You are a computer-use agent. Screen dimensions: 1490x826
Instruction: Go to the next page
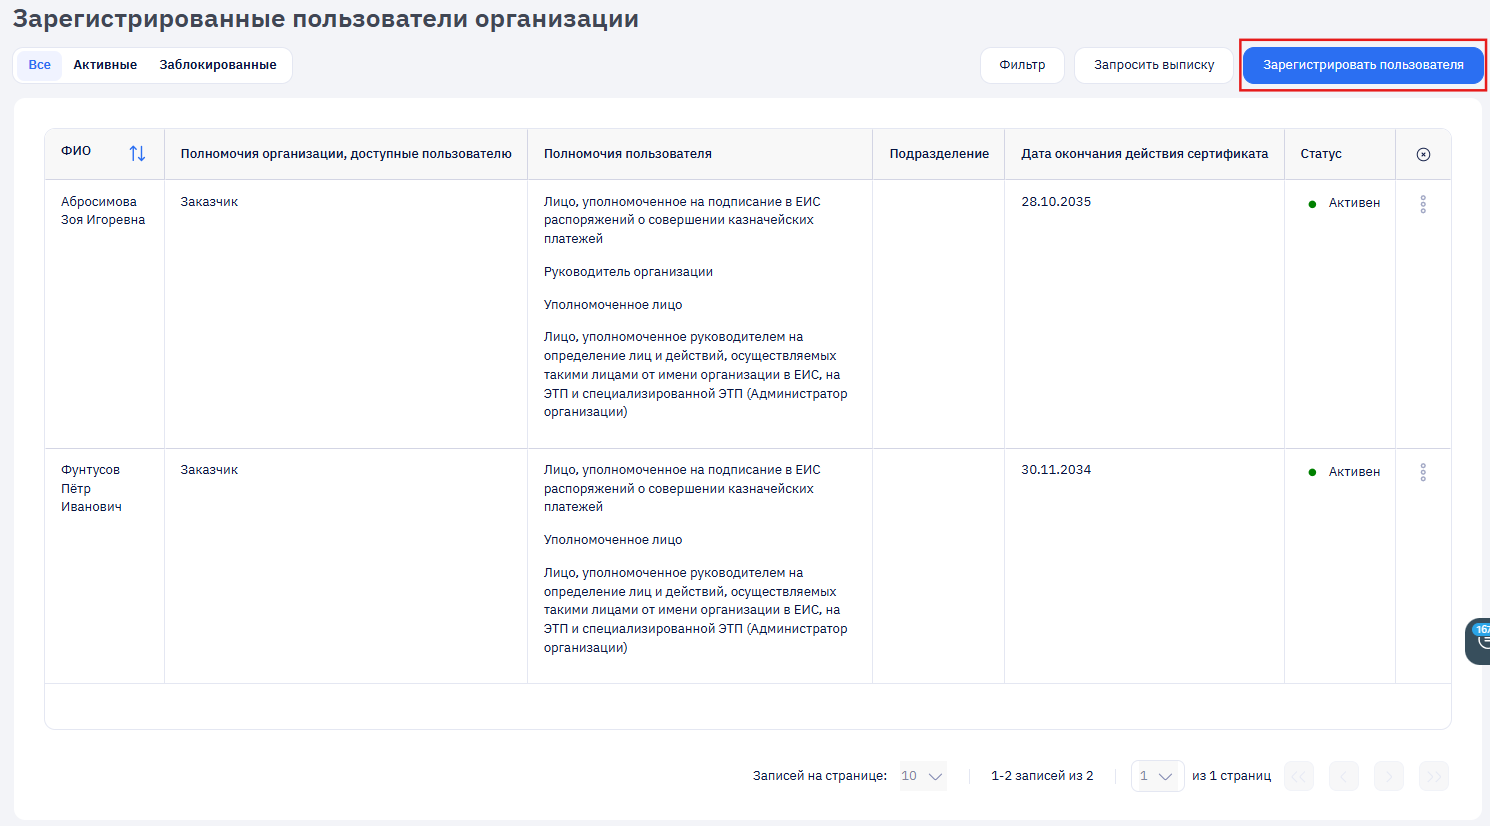[1389, 776]
